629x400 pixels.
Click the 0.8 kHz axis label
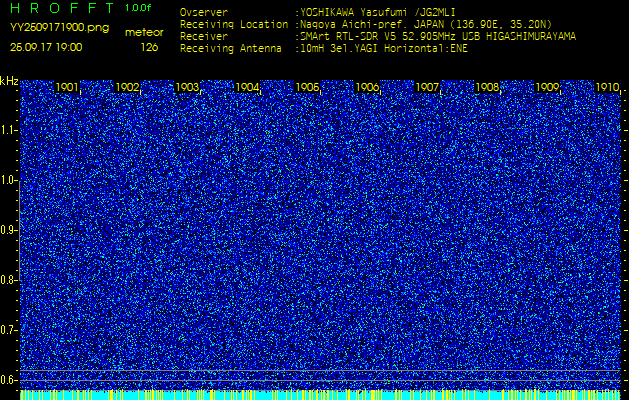tap(9, 280)
